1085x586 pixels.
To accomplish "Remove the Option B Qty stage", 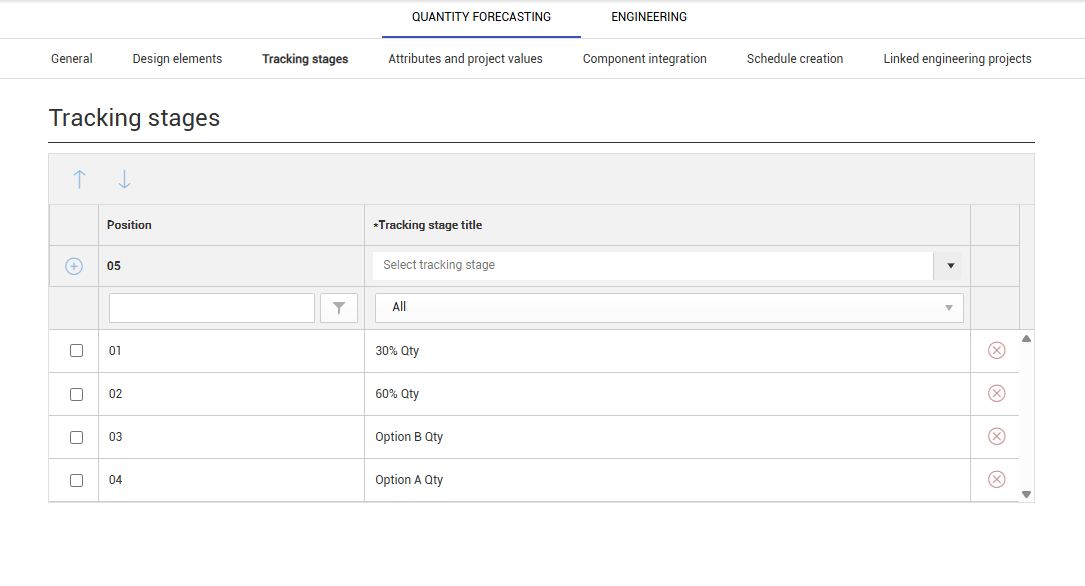I will (996, 437).
